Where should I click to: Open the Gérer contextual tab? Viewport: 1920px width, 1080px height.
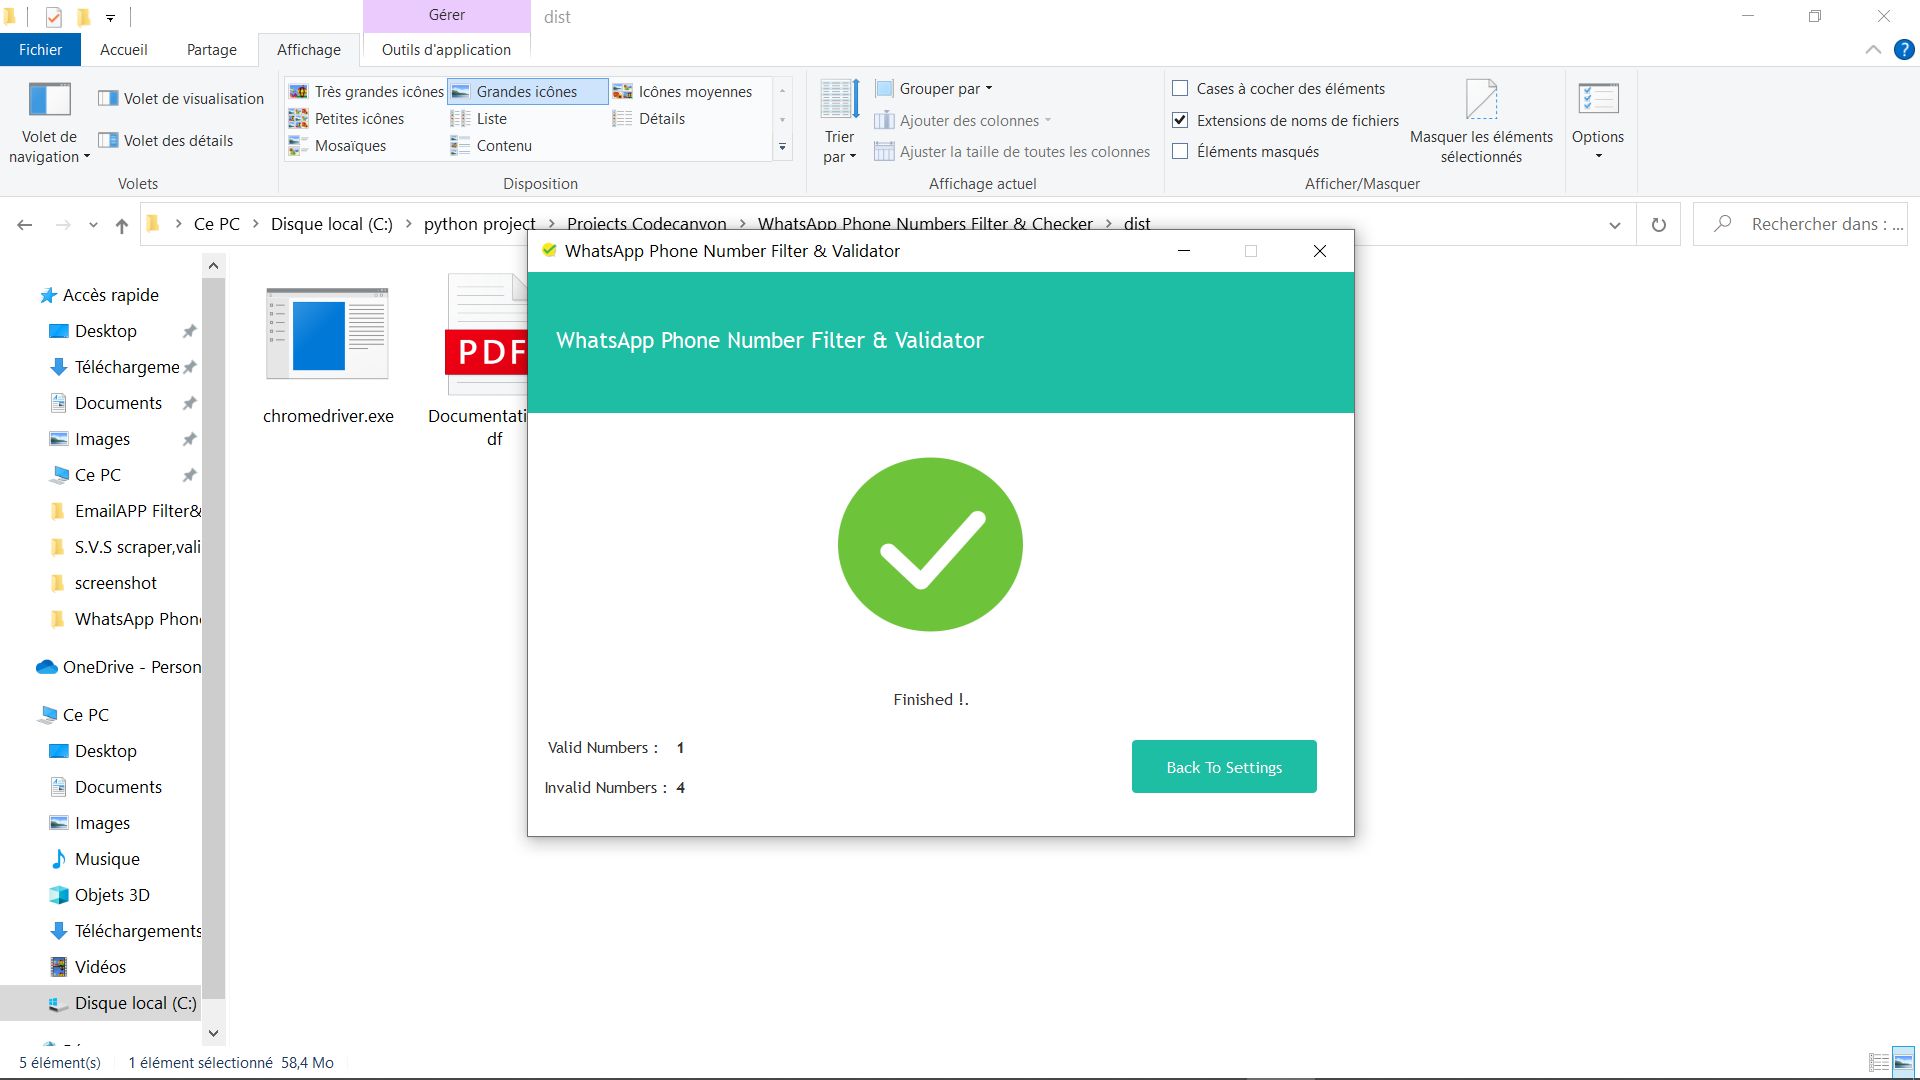tap(447, 15)
